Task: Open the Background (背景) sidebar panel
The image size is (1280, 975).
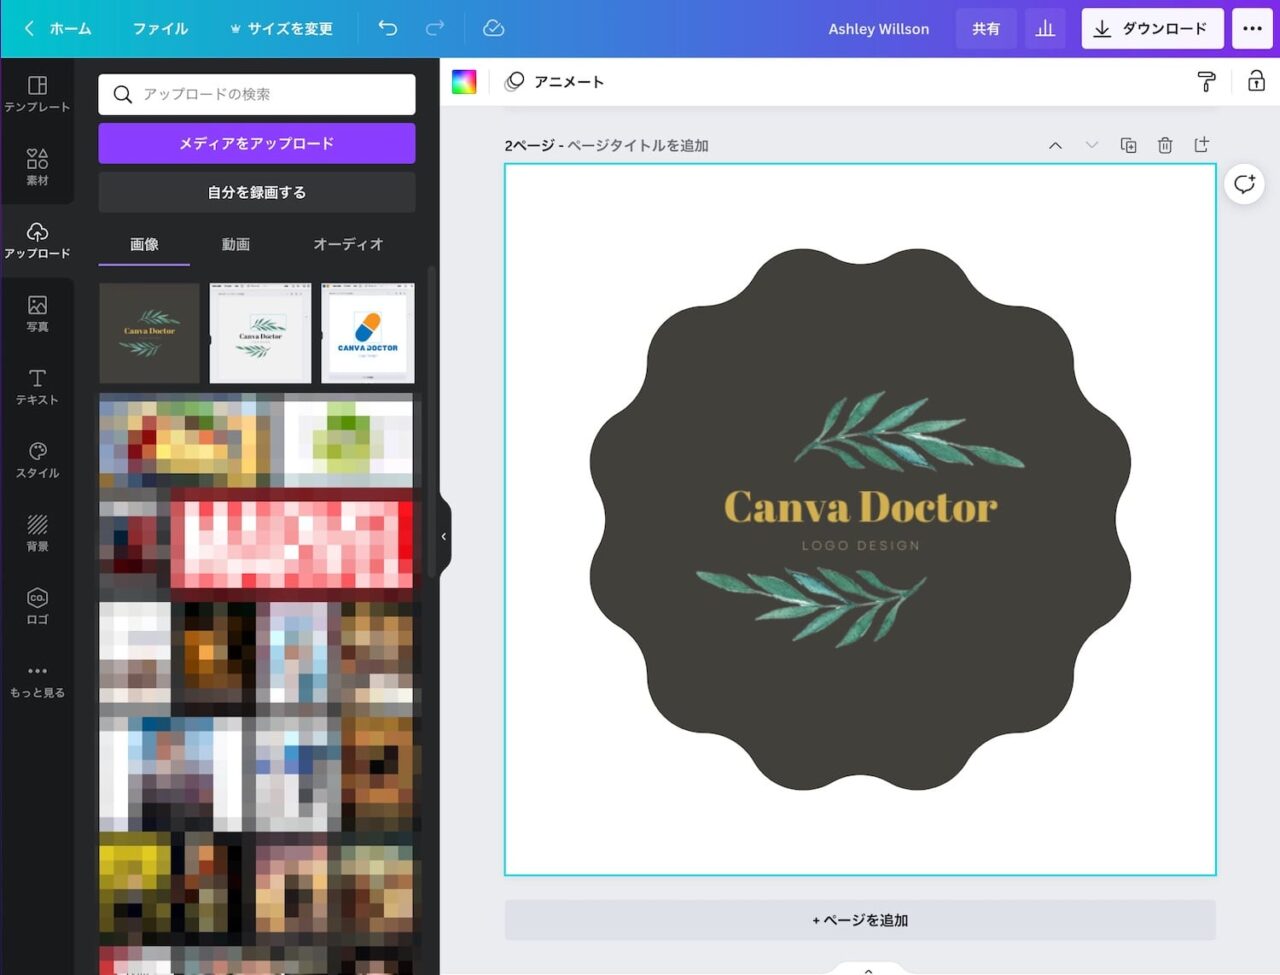Action: coord(37,533)
